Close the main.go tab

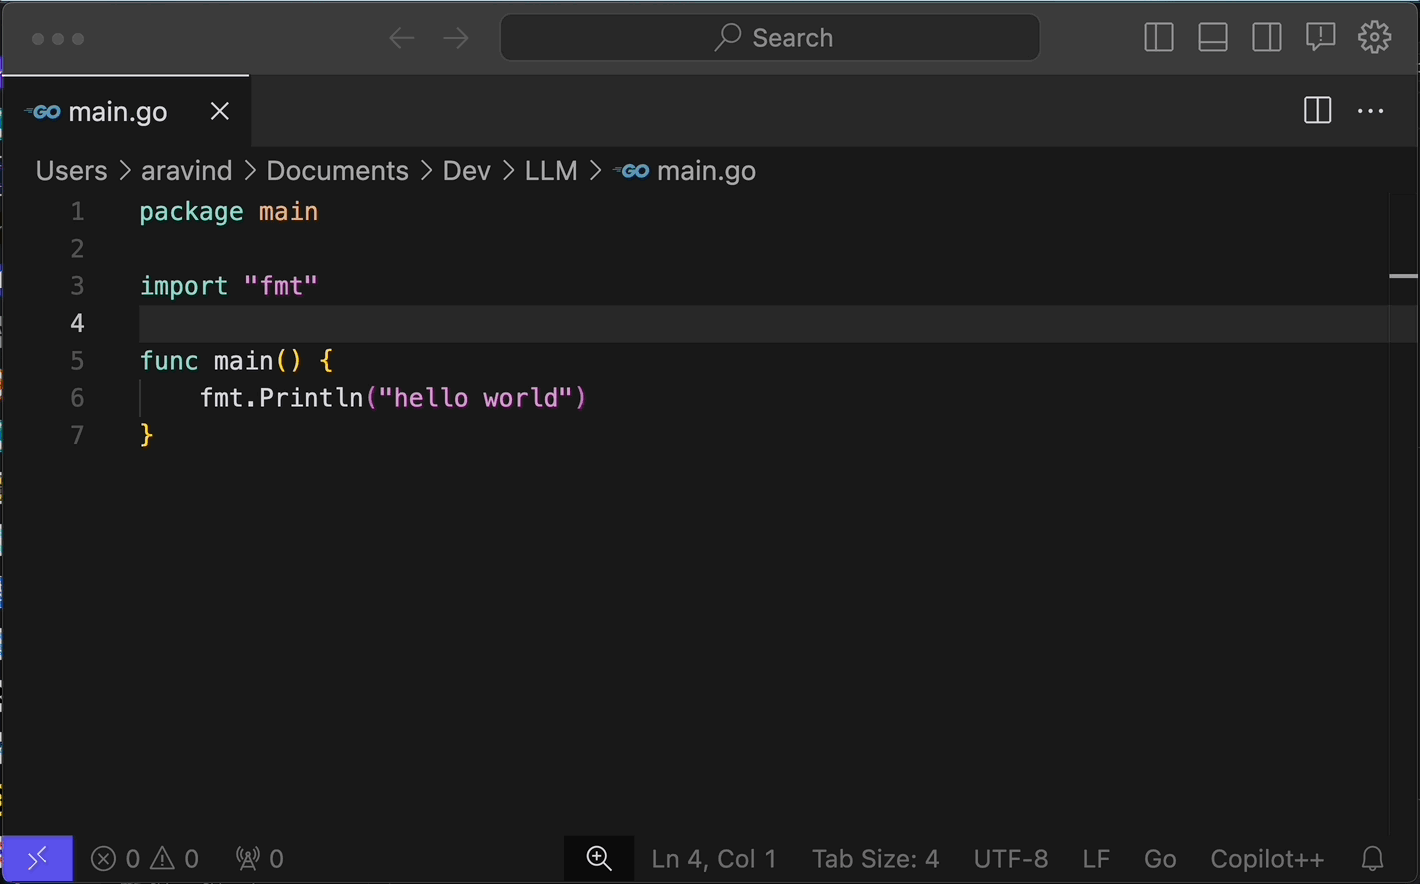220,111
